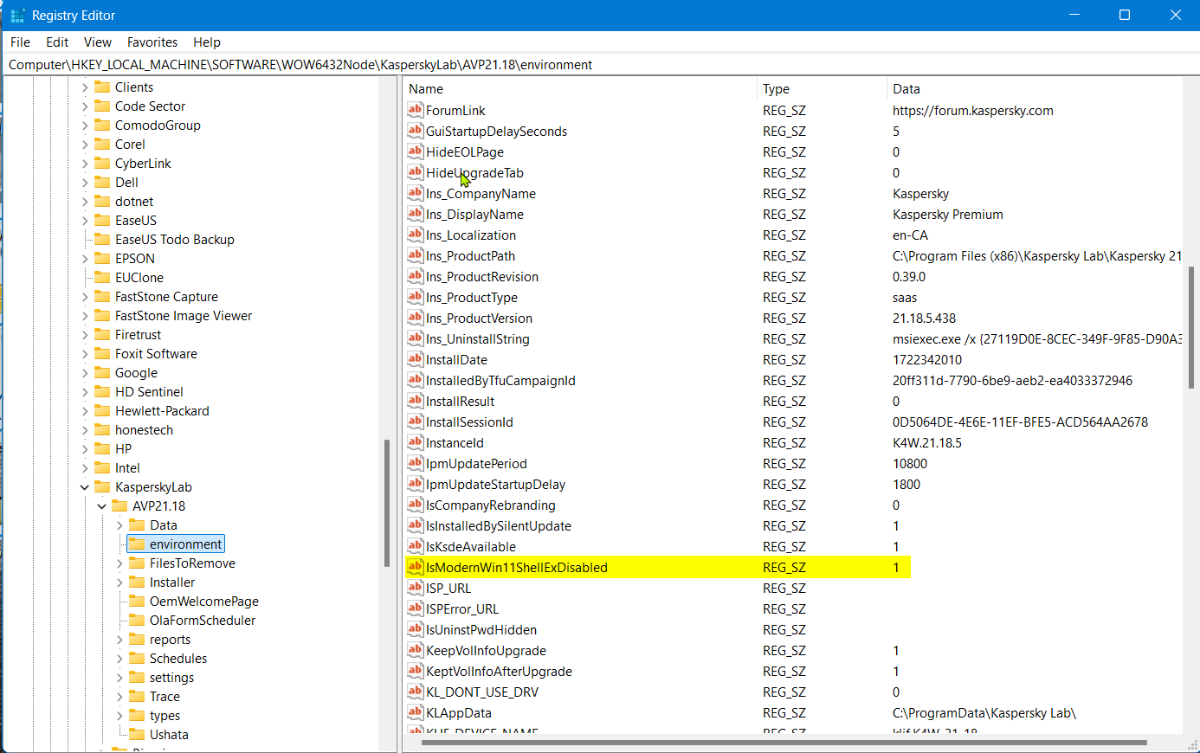Click the tree pane vertical scrollbar thumb
The width and height of the screenshot is (1200, 753).
tap(387, 503)
